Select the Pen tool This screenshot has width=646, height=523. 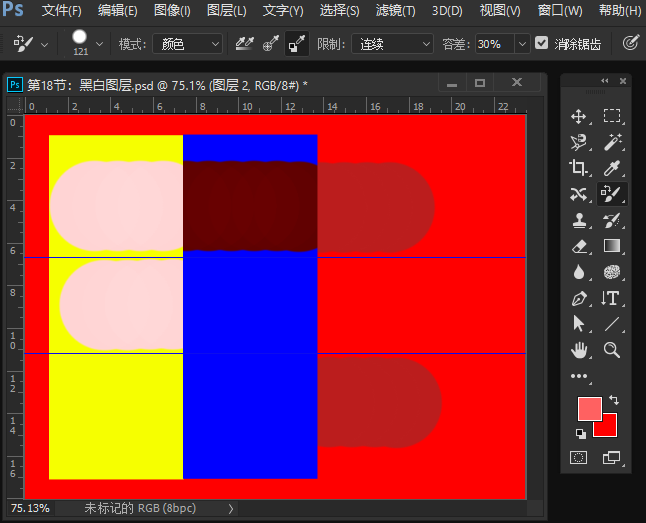point(579,298)
